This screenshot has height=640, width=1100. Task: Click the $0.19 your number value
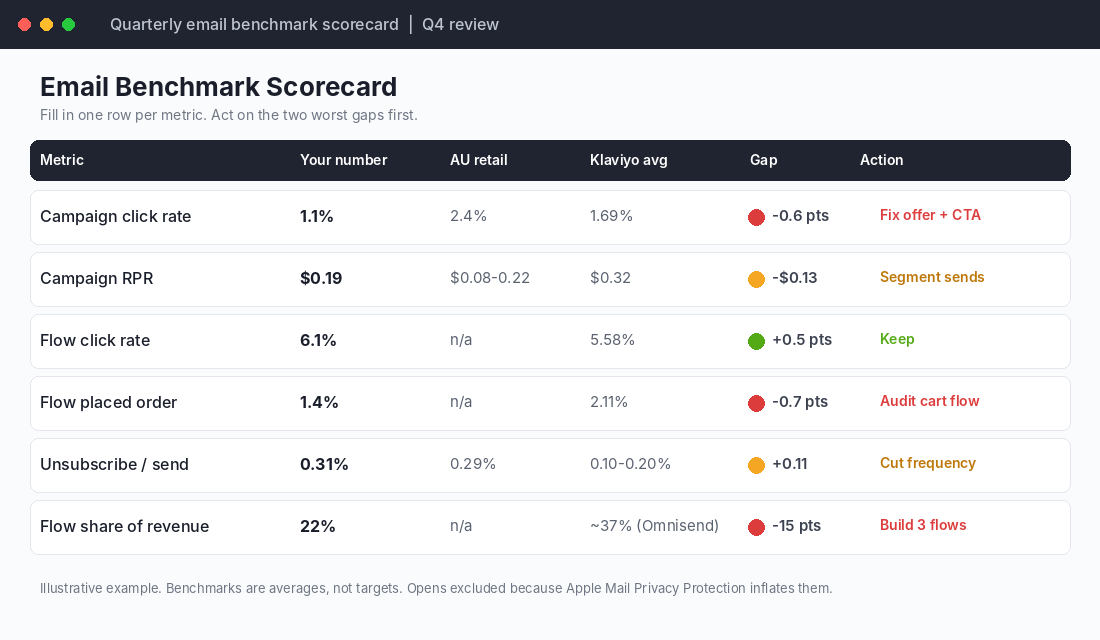321,279
